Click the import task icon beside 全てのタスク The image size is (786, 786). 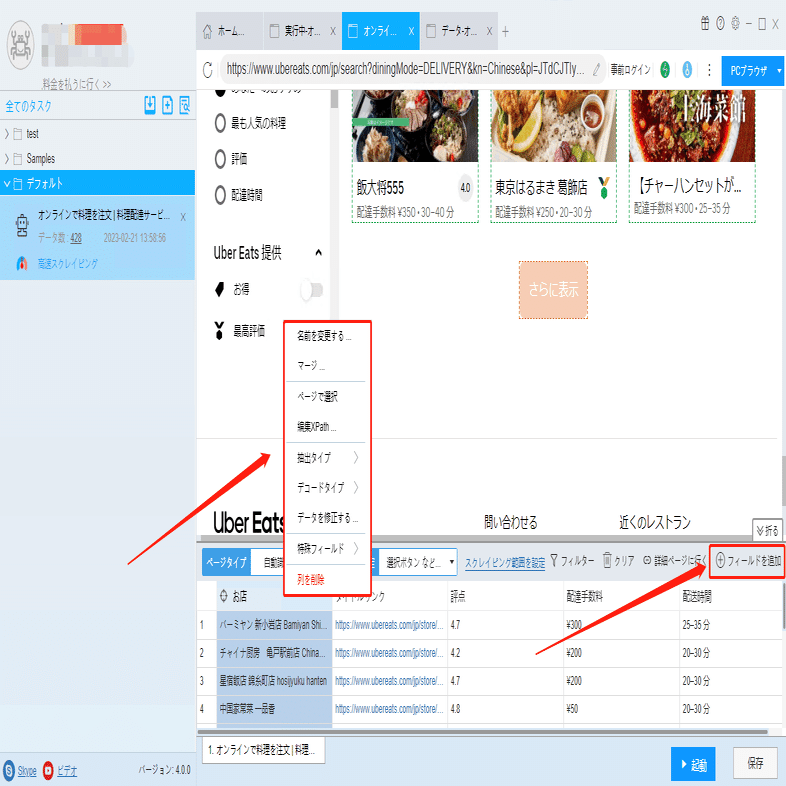(x=149, y=105)
